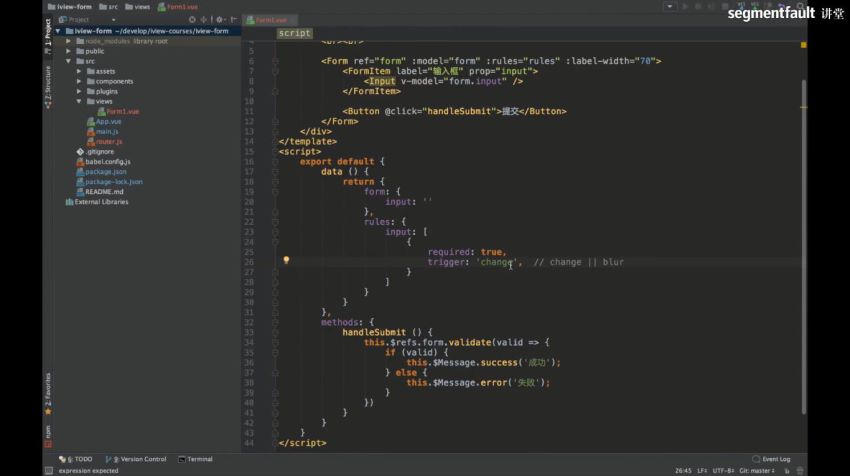Screen dimensions: 850x476
Task: Select App.vue in project tree
Action: [x=104, y=121]
